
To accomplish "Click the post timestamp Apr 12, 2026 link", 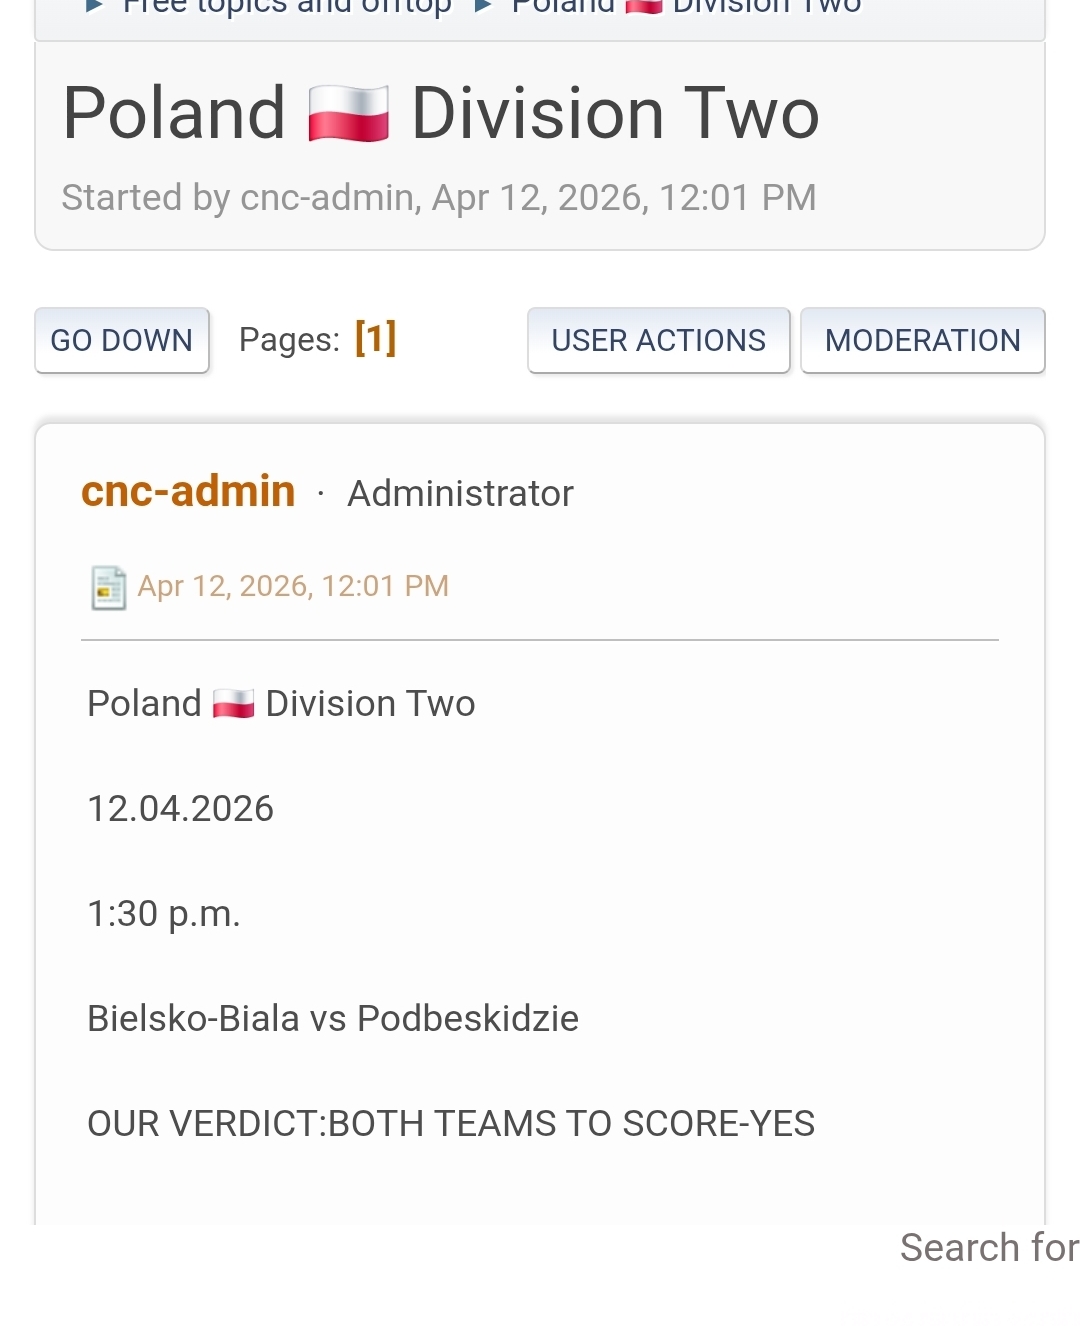I will [293, 586].
